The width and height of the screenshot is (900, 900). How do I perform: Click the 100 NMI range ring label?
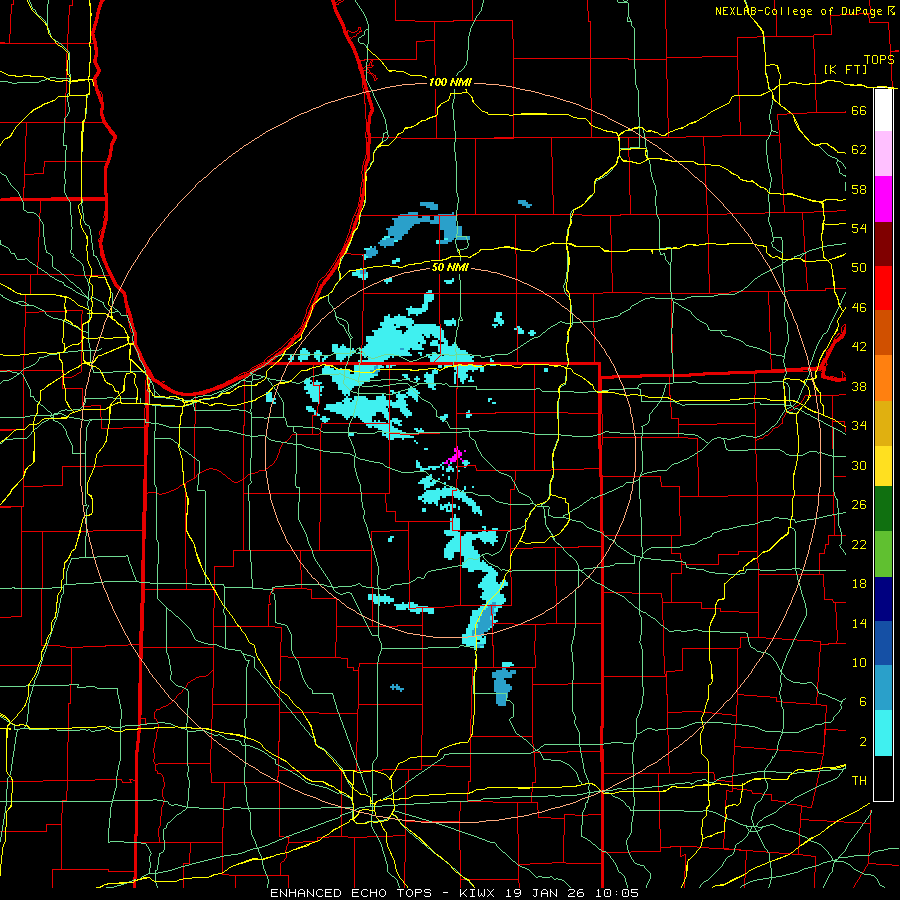pyautogui.click(x=450, y=82)
